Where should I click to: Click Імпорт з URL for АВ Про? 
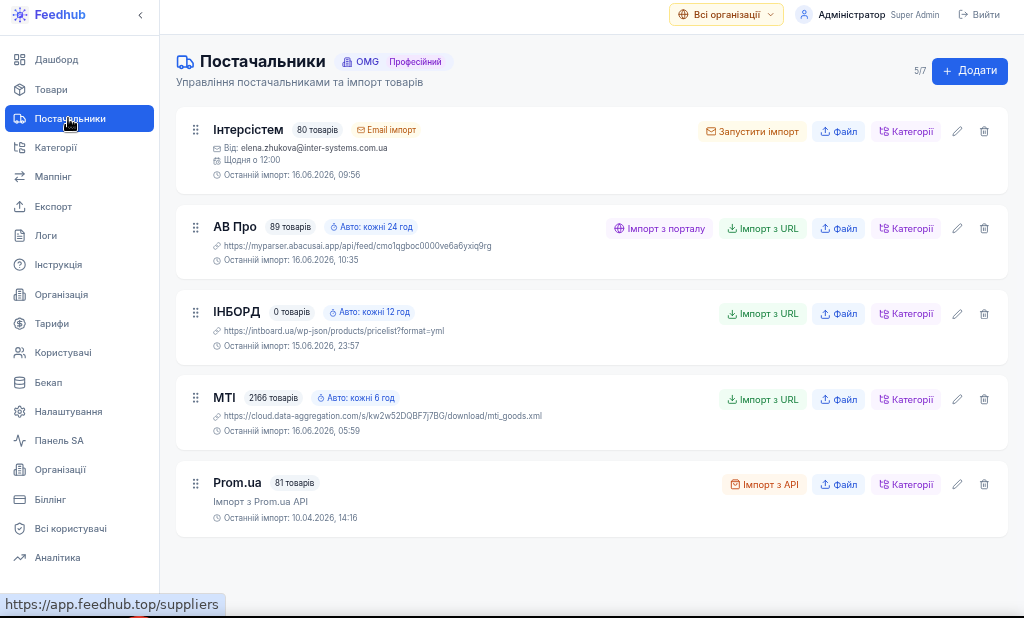[763, 229]
